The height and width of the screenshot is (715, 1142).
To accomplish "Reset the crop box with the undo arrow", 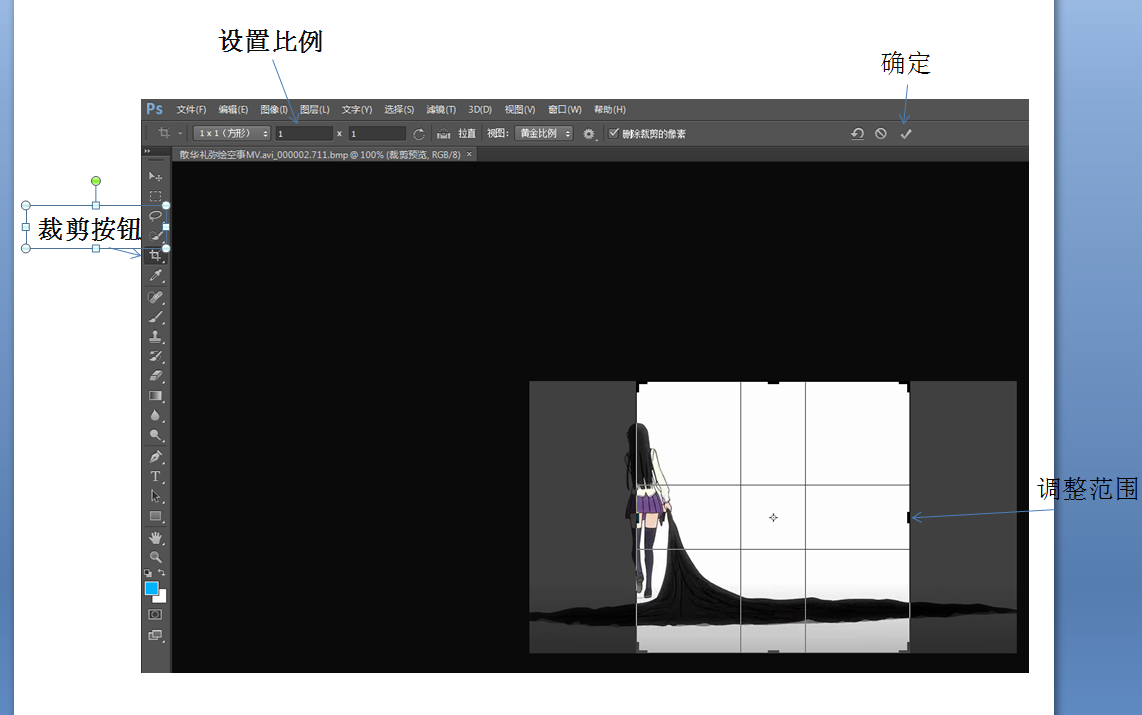I will click(x=857, y=134).
